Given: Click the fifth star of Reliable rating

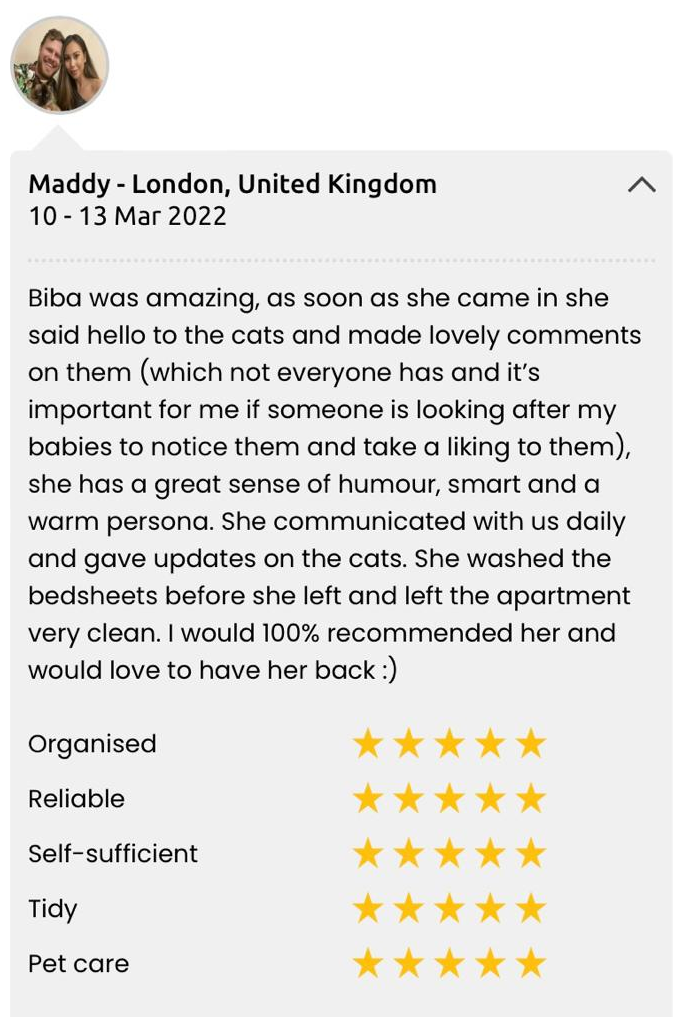Looking at the screenshot, I should [x=531, y=799].
